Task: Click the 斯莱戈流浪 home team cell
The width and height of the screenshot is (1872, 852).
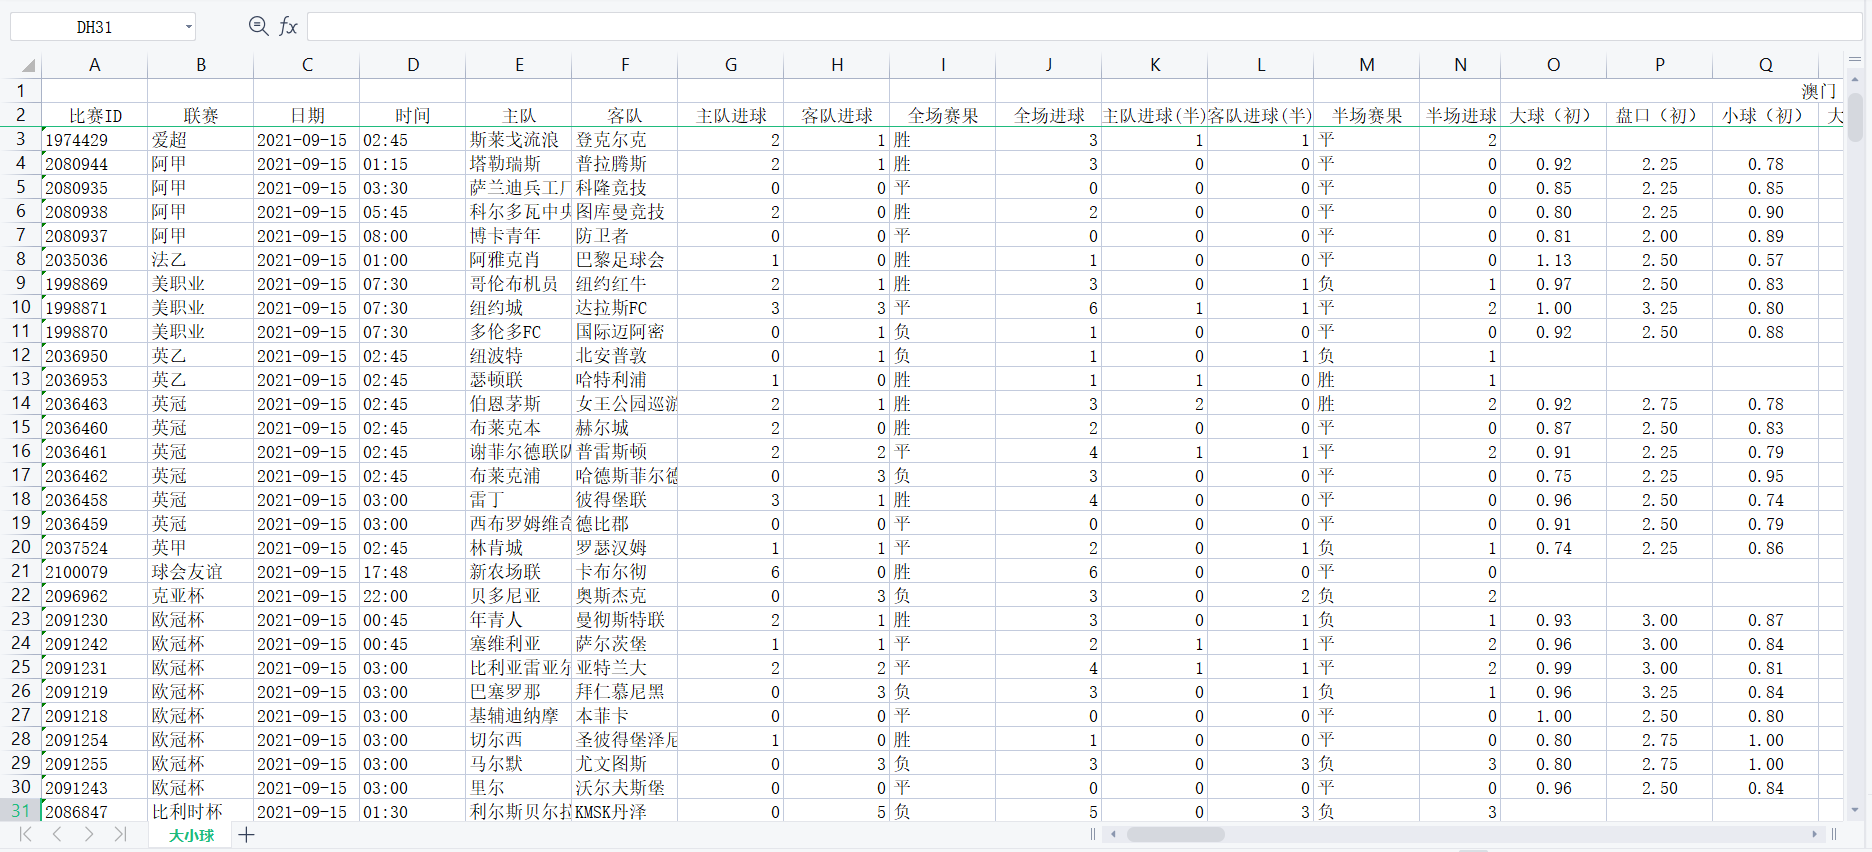Action: [x=518, y=140]
